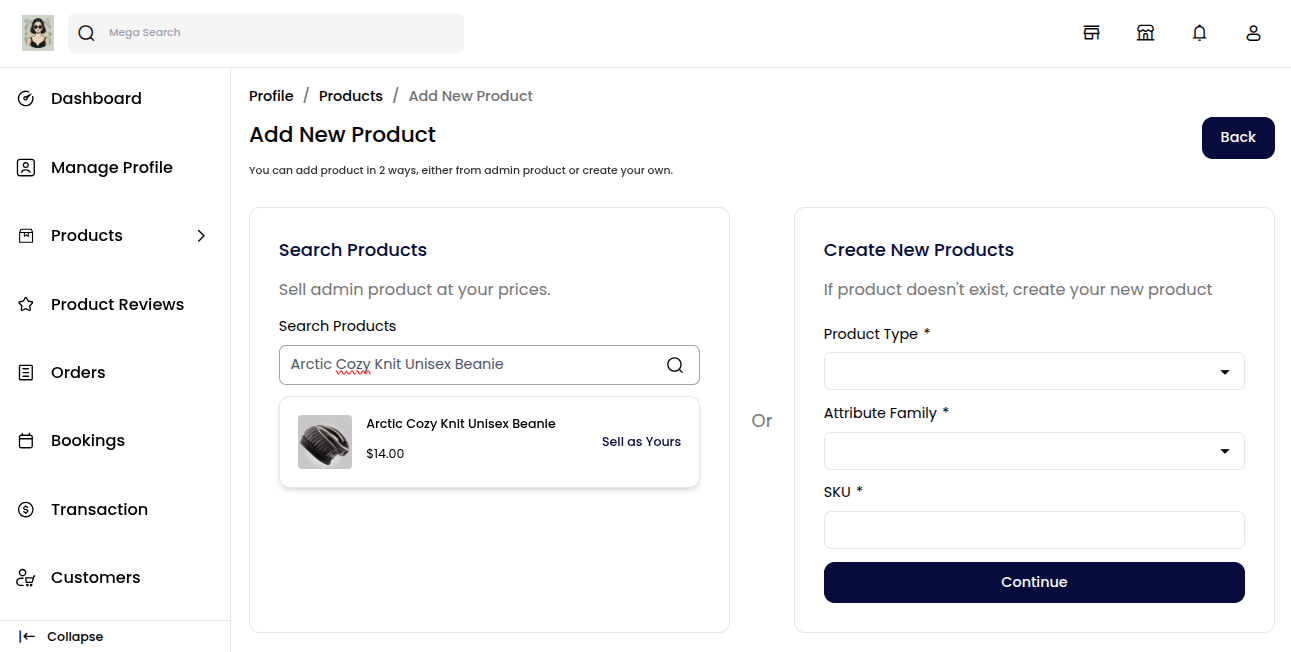Run the beanie search via magnifier icon

[675, 365]
